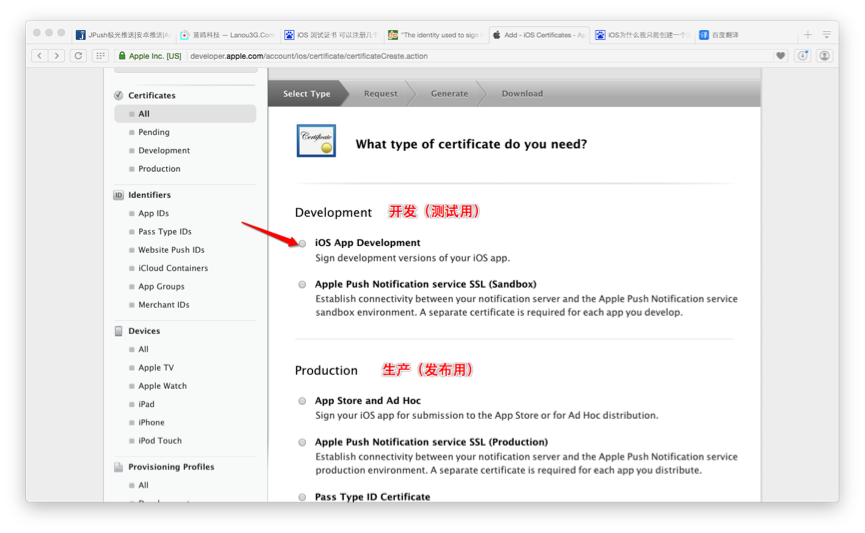This screenshot has width=865, height=533.
Task: Reload the page with the refresh icon
Action: click(x=78, y=56)
